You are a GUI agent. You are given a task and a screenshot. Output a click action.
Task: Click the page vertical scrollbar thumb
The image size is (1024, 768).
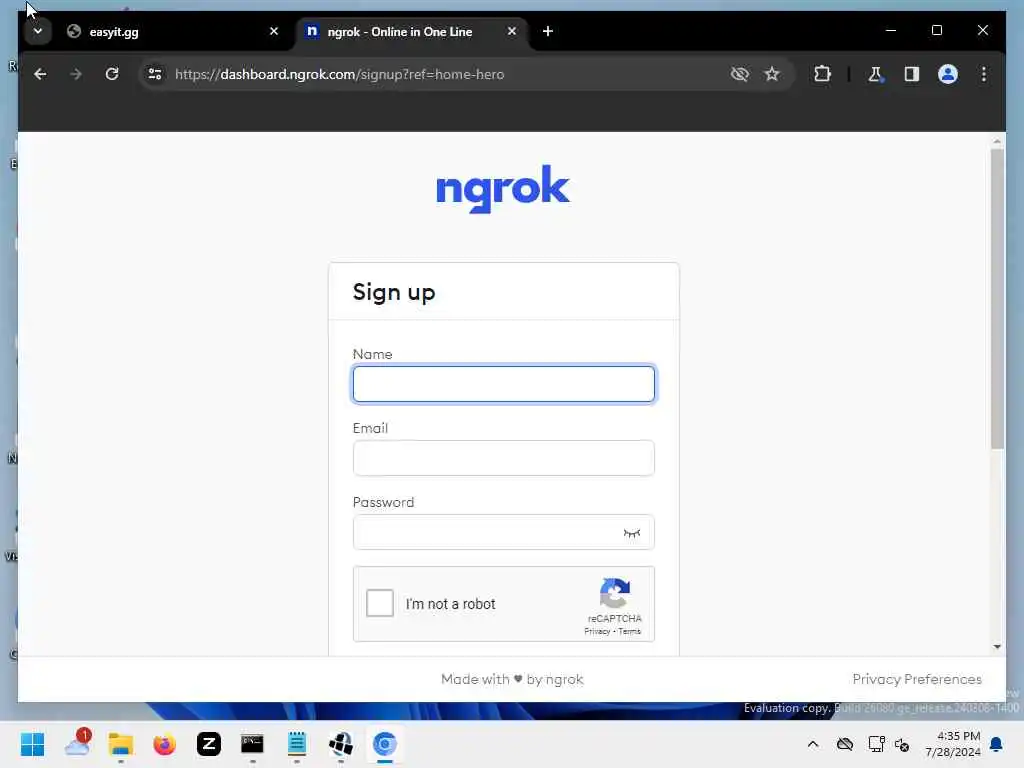[997, 299]
